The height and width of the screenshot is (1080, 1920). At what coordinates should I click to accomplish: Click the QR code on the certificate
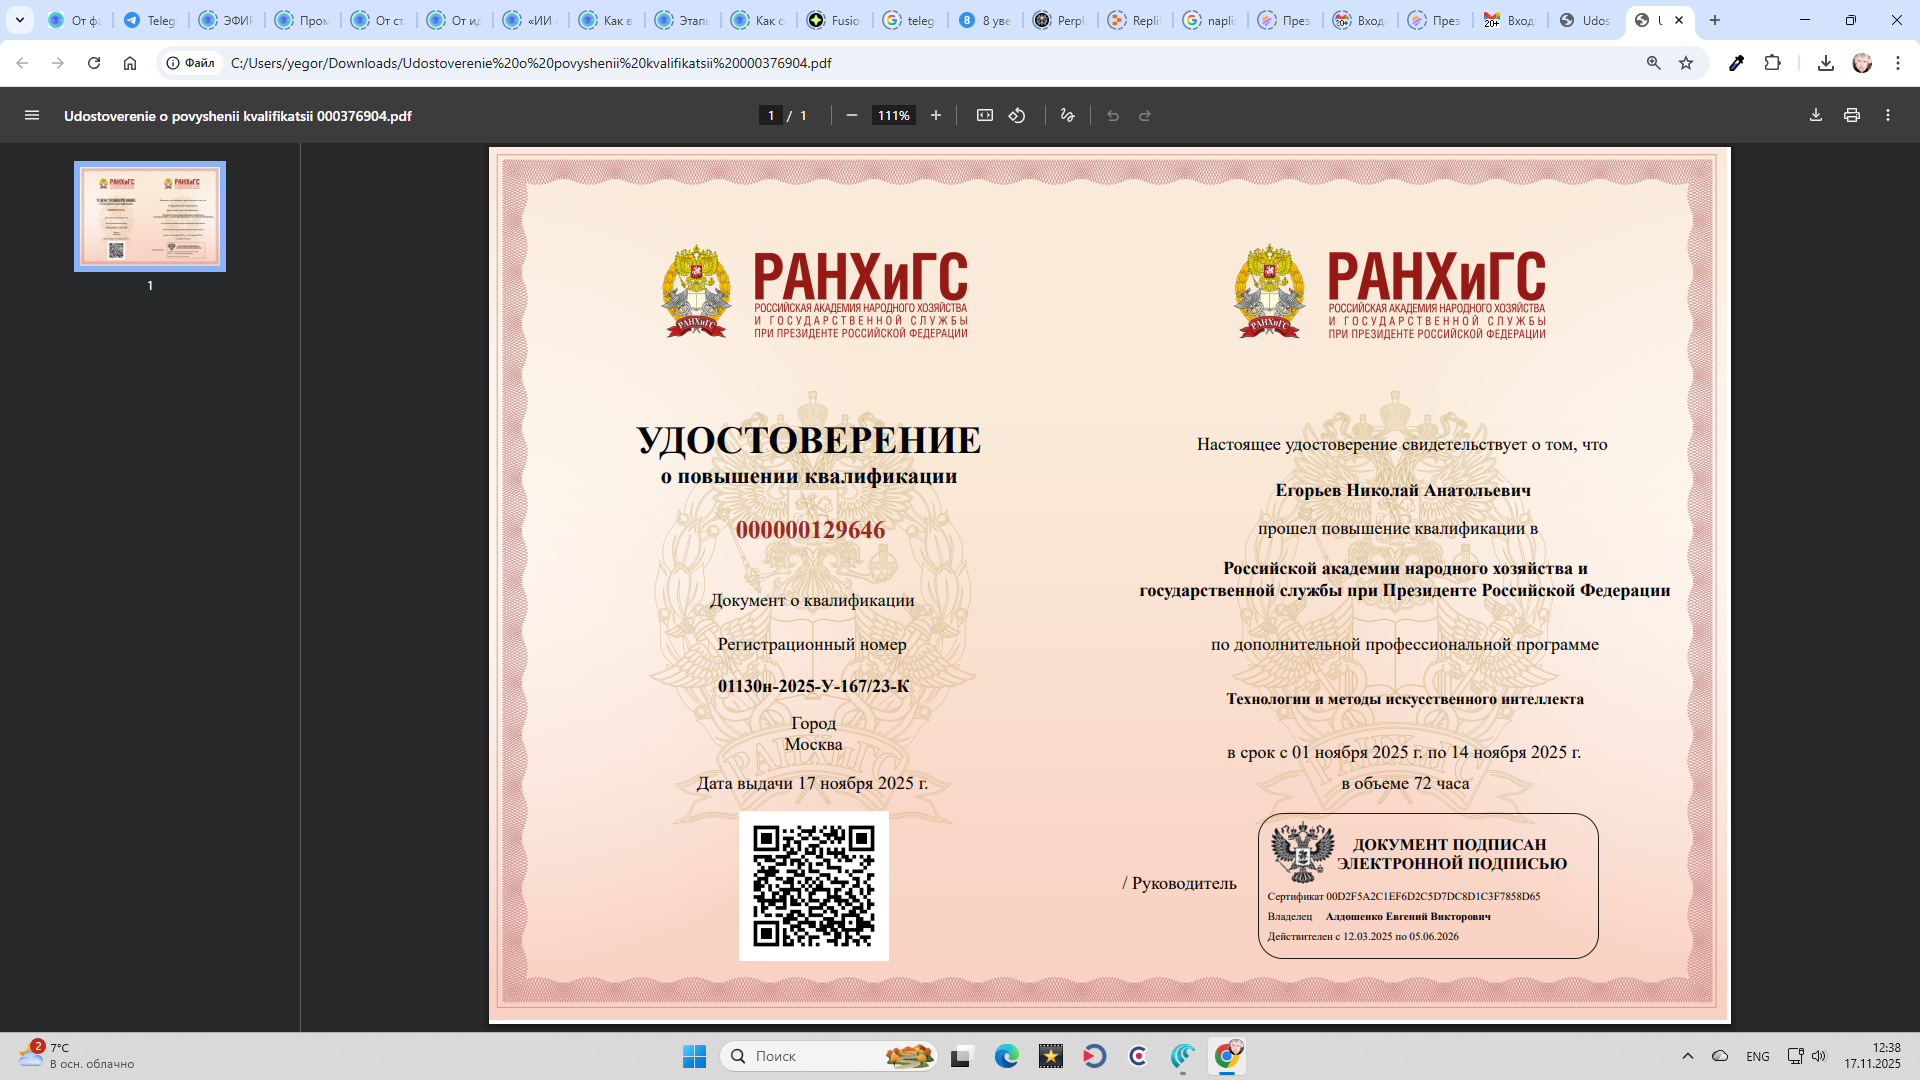point(814,886)
